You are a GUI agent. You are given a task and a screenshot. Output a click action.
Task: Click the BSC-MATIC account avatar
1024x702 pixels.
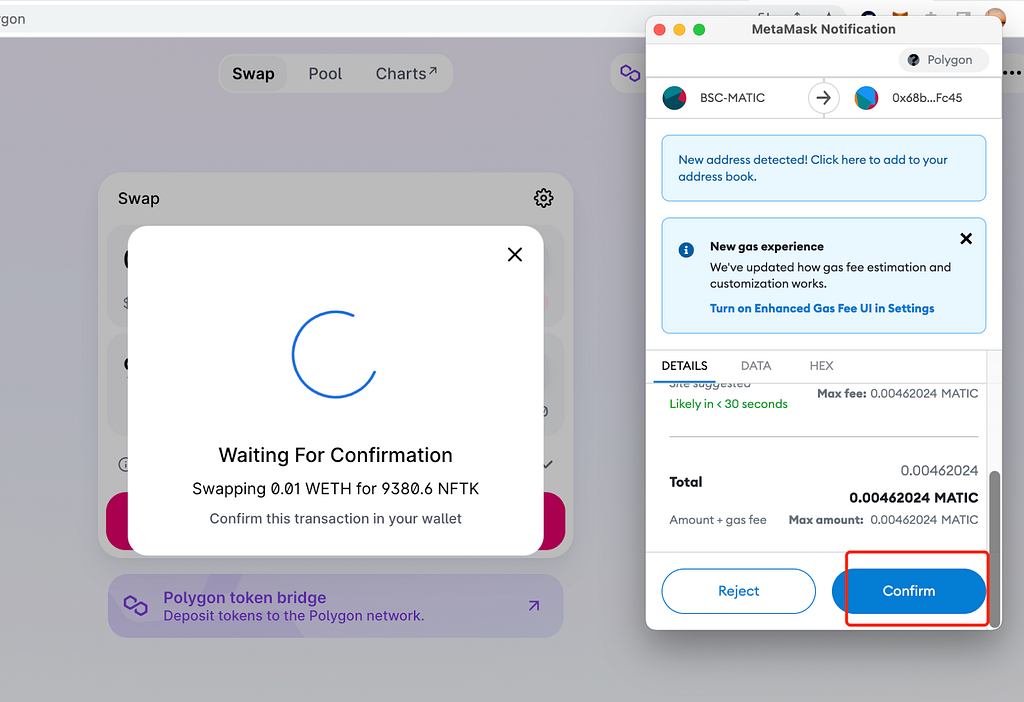(x=675, y=98)
